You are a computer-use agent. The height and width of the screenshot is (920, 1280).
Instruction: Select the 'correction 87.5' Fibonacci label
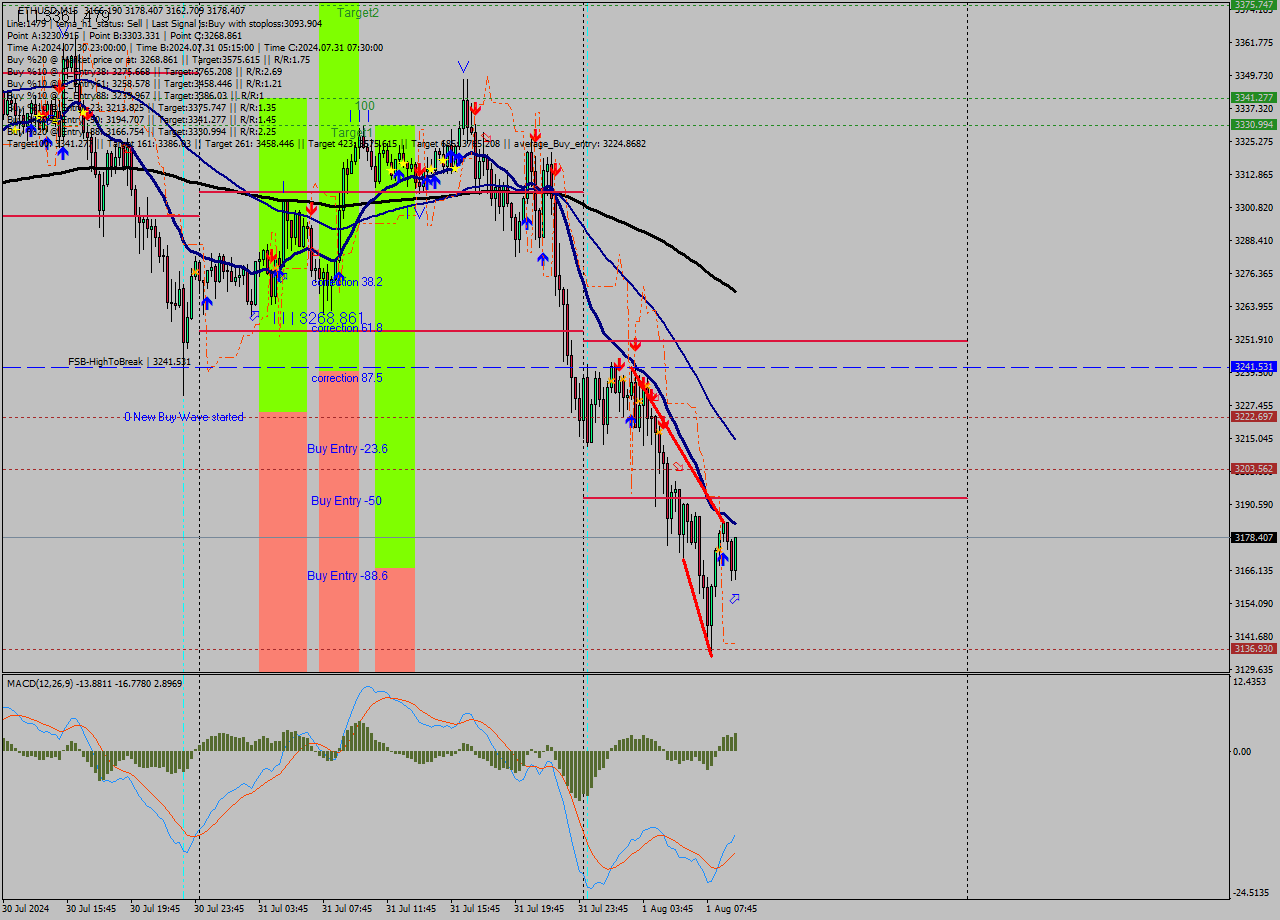pyautogui.click(x=347, y=378)
